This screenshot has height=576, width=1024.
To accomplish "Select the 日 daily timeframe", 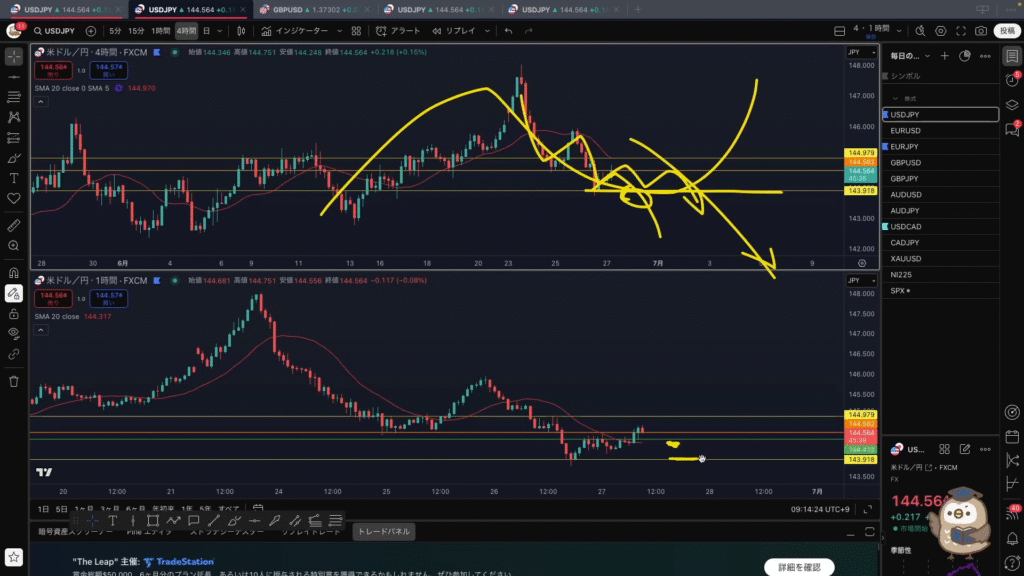I will [206, 31].
